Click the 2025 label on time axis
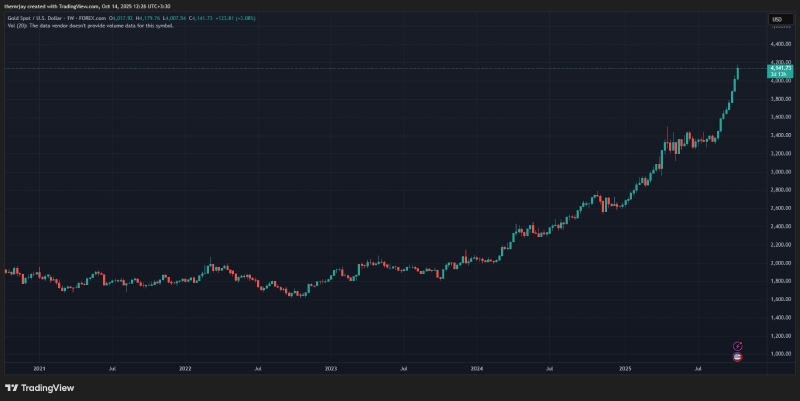The image size is (800, 401). [623, 368]
